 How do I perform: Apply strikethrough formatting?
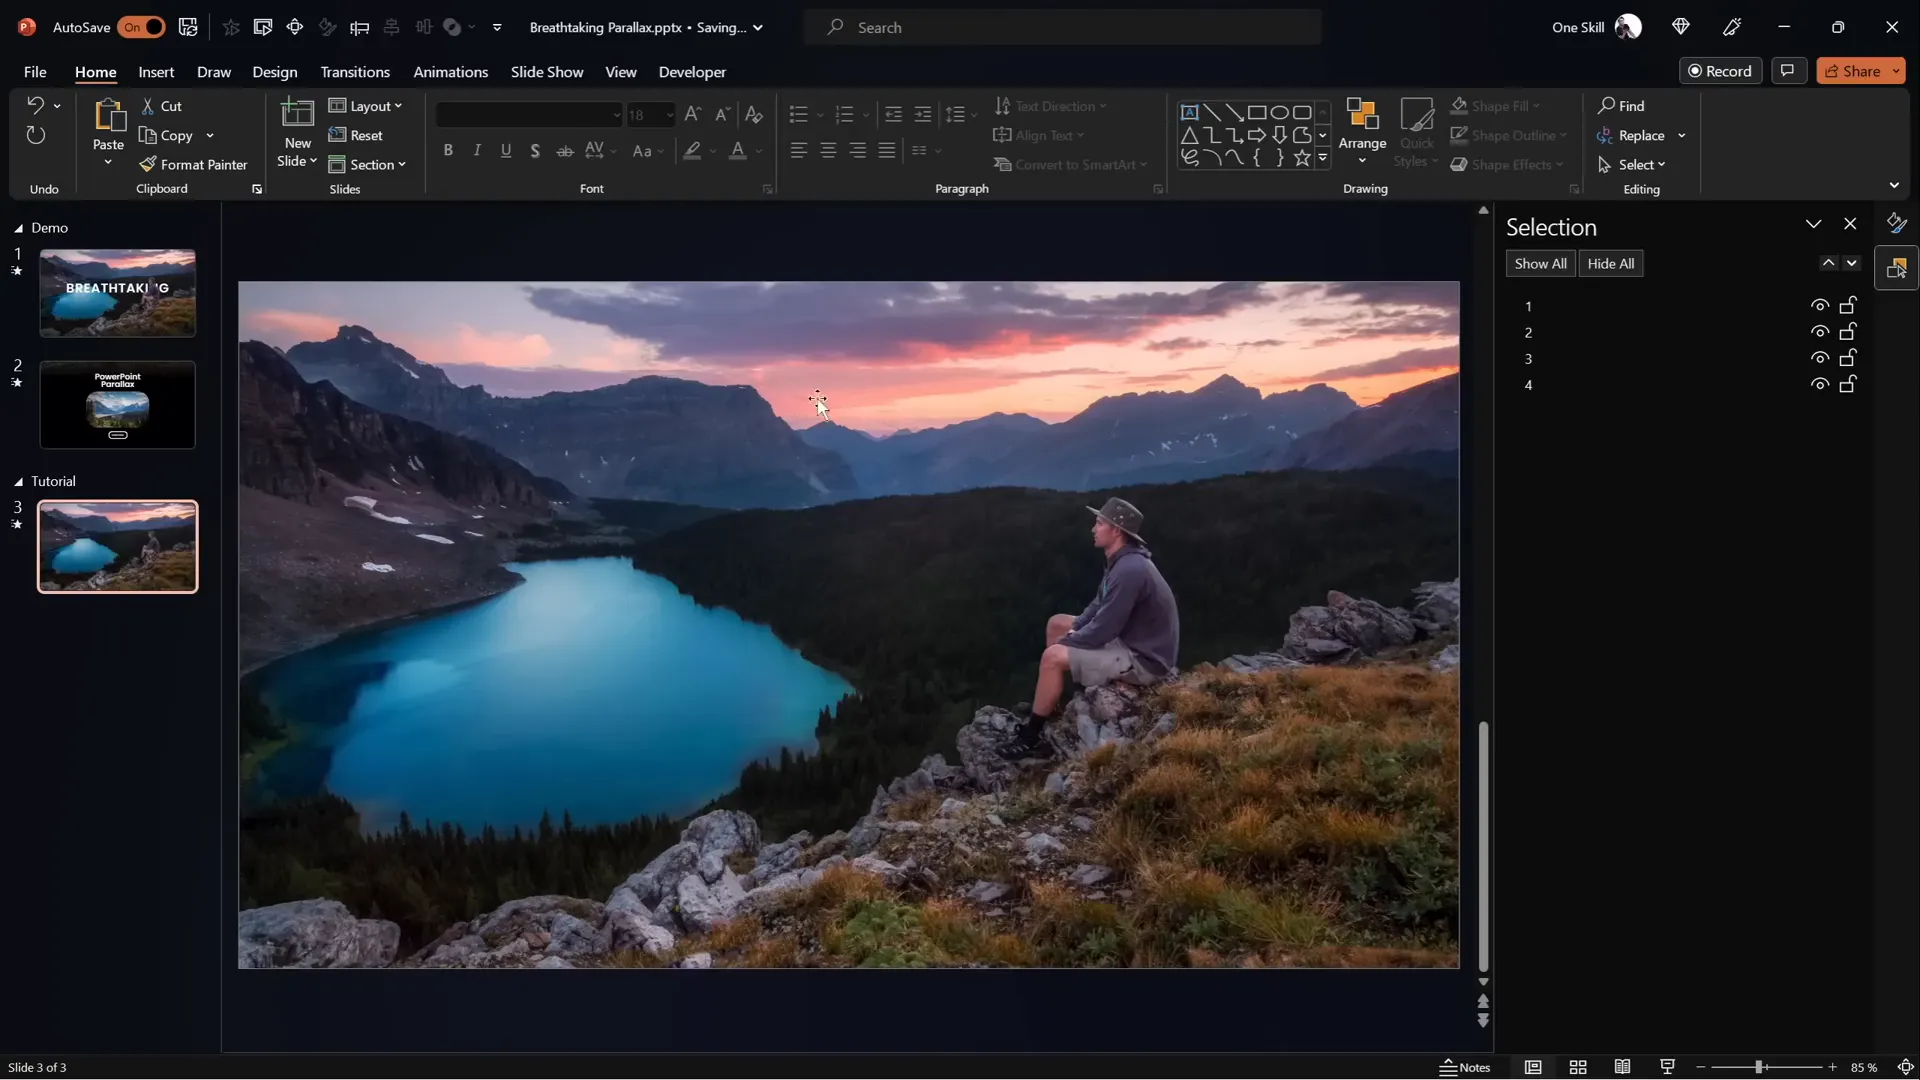pyautogui.click(x=564, y=150)
